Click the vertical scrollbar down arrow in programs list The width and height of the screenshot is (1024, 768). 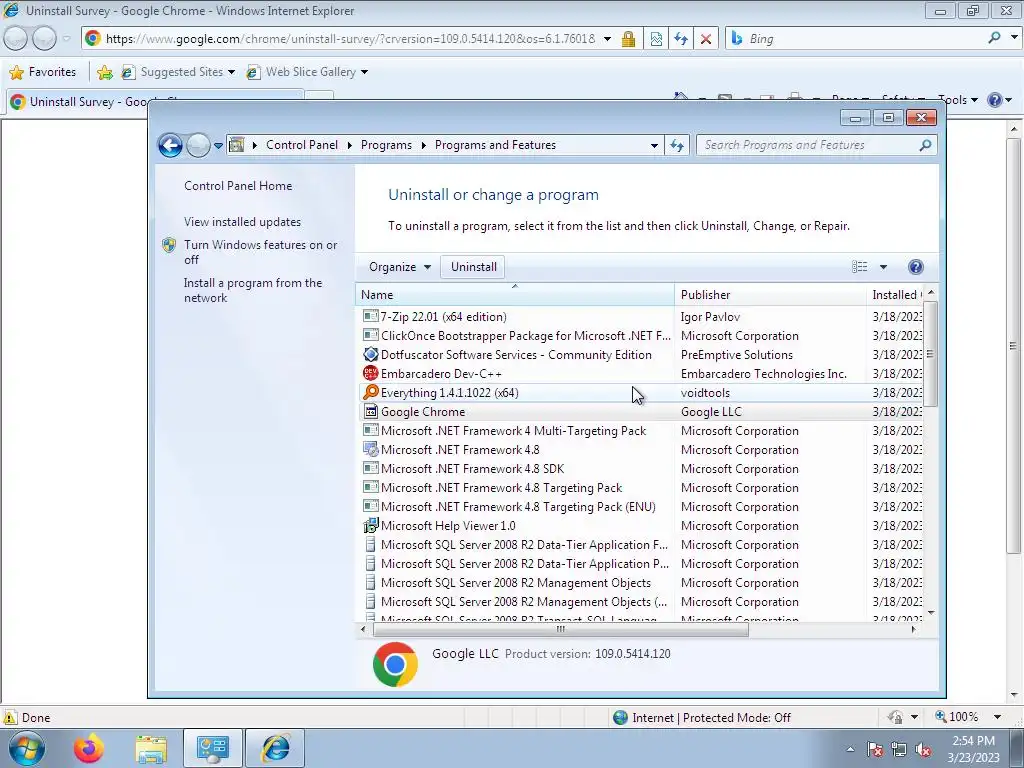pos(931,613)
